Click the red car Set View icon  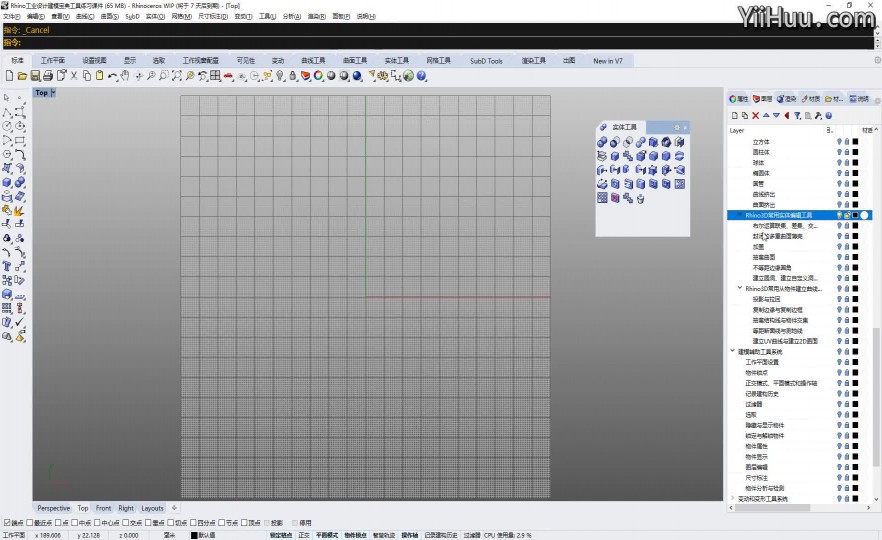coord(228,76)
